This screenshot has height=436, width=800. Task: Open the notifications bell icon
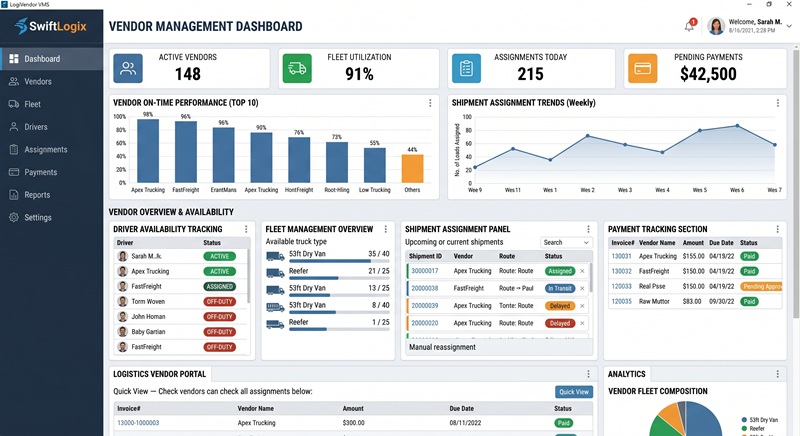click(689, 25)
